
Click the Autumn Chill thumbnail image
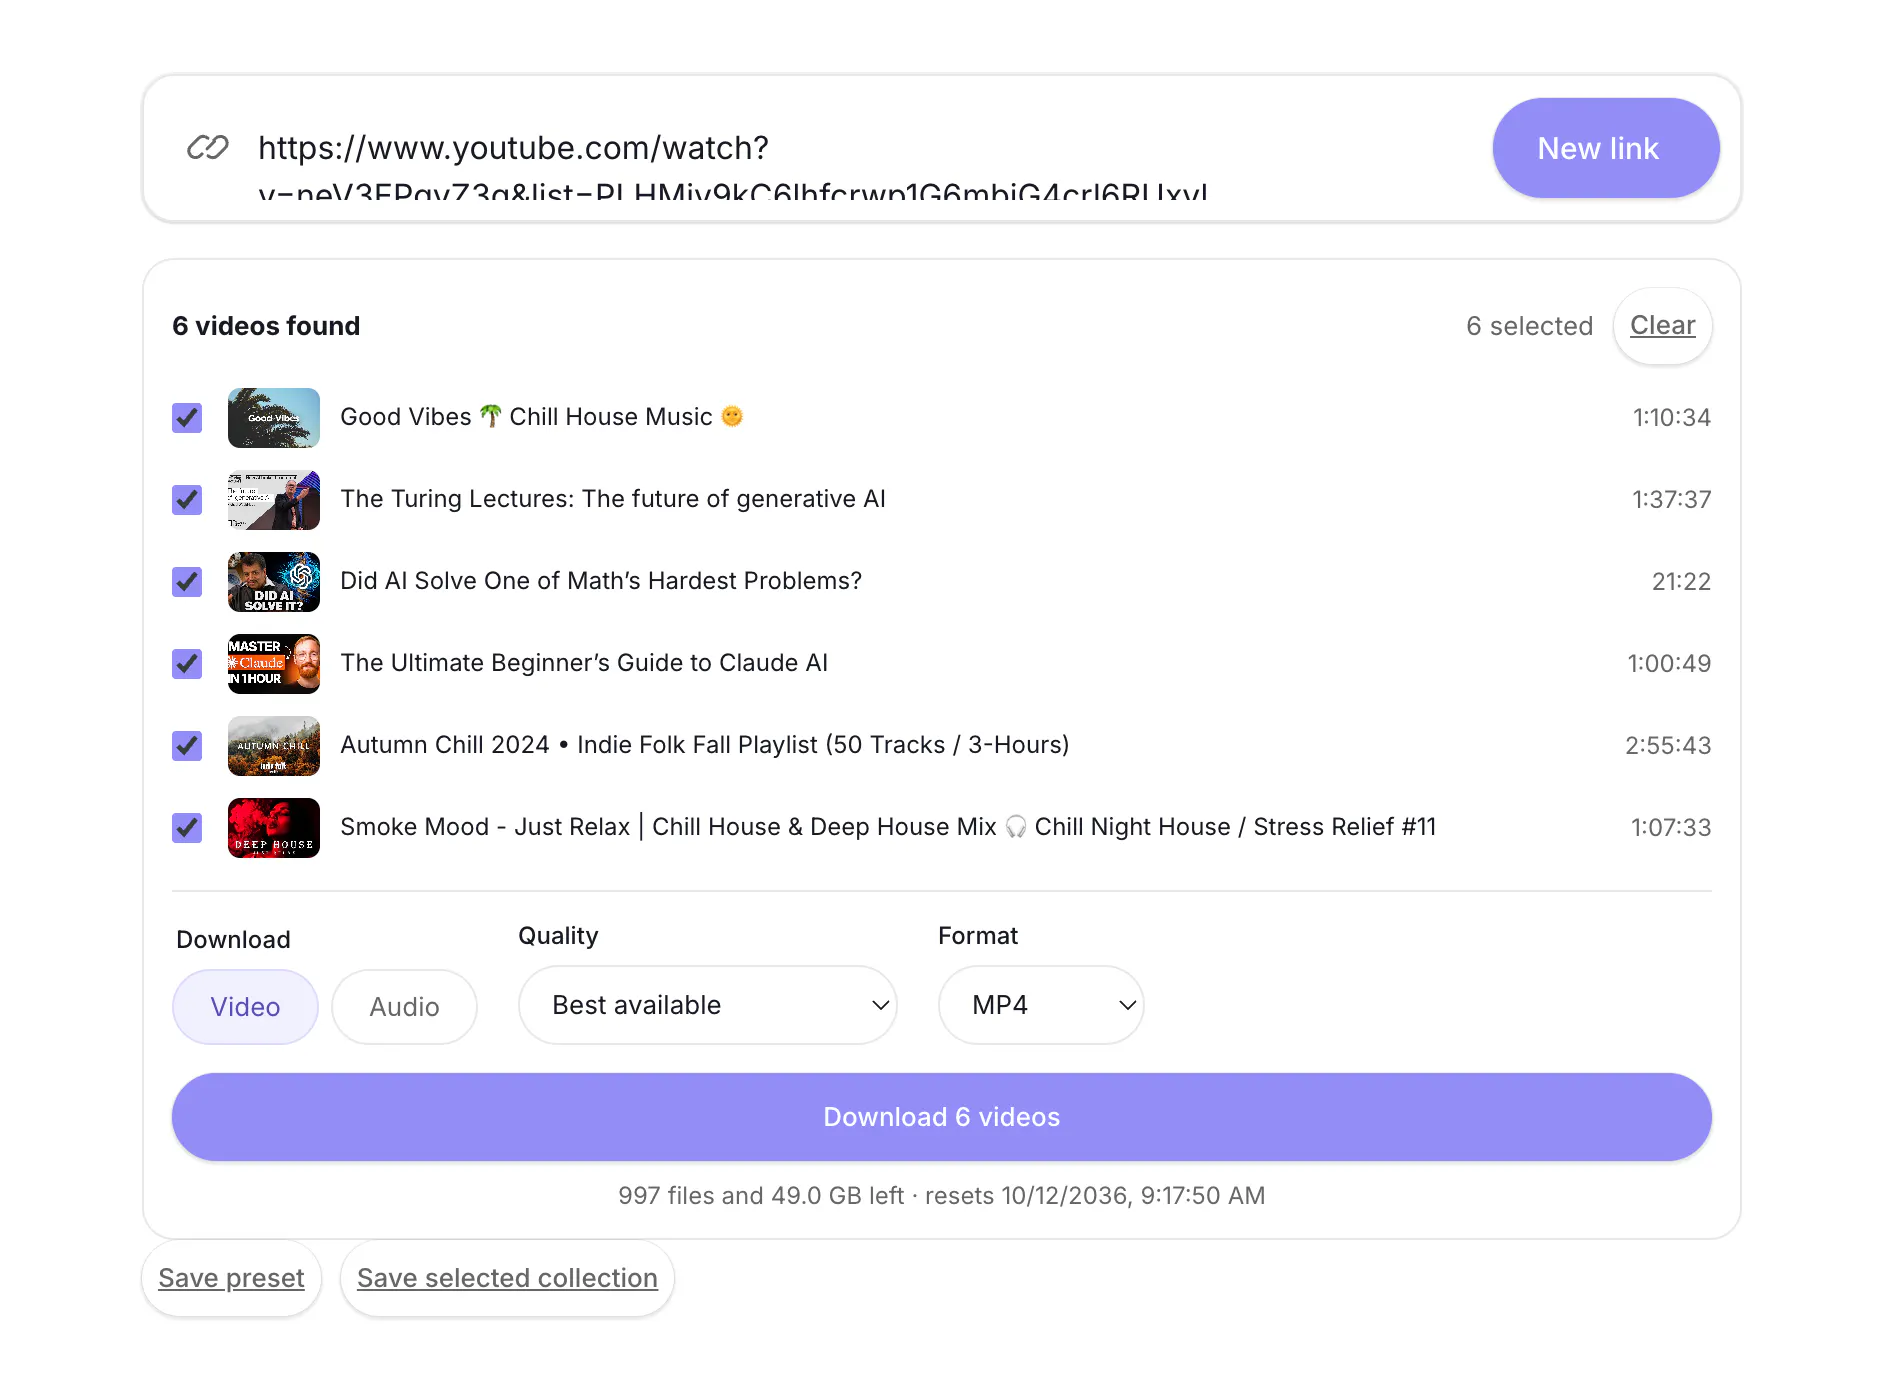(274, 746)
